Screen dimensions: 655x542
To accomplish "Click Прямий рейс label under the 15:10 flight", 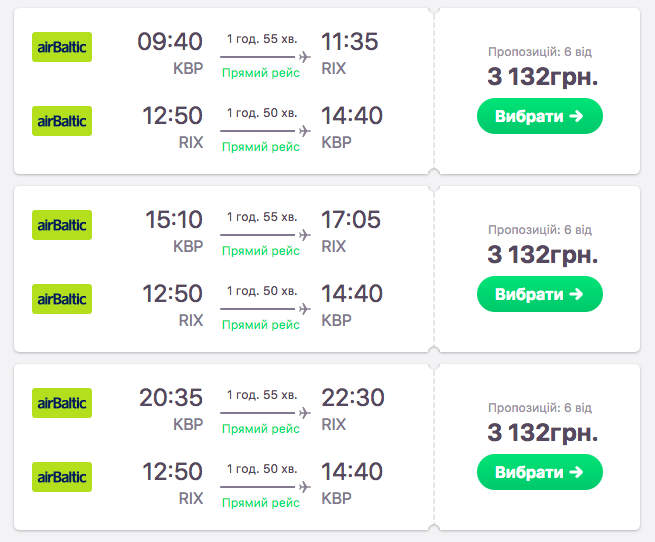I will [x=261, y=251].
